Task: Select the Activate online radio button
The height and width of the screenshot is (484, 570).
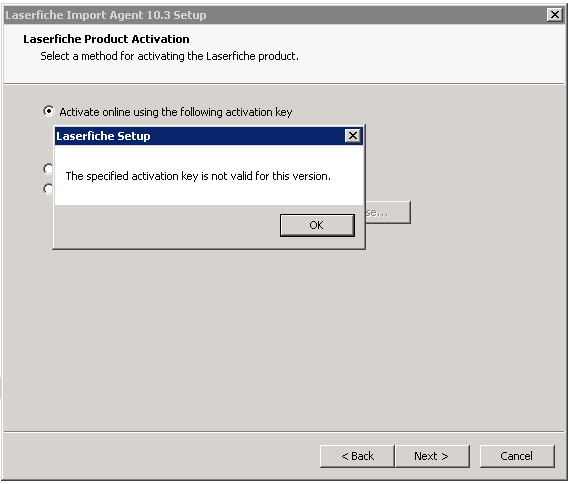Action: click(48, 111)
